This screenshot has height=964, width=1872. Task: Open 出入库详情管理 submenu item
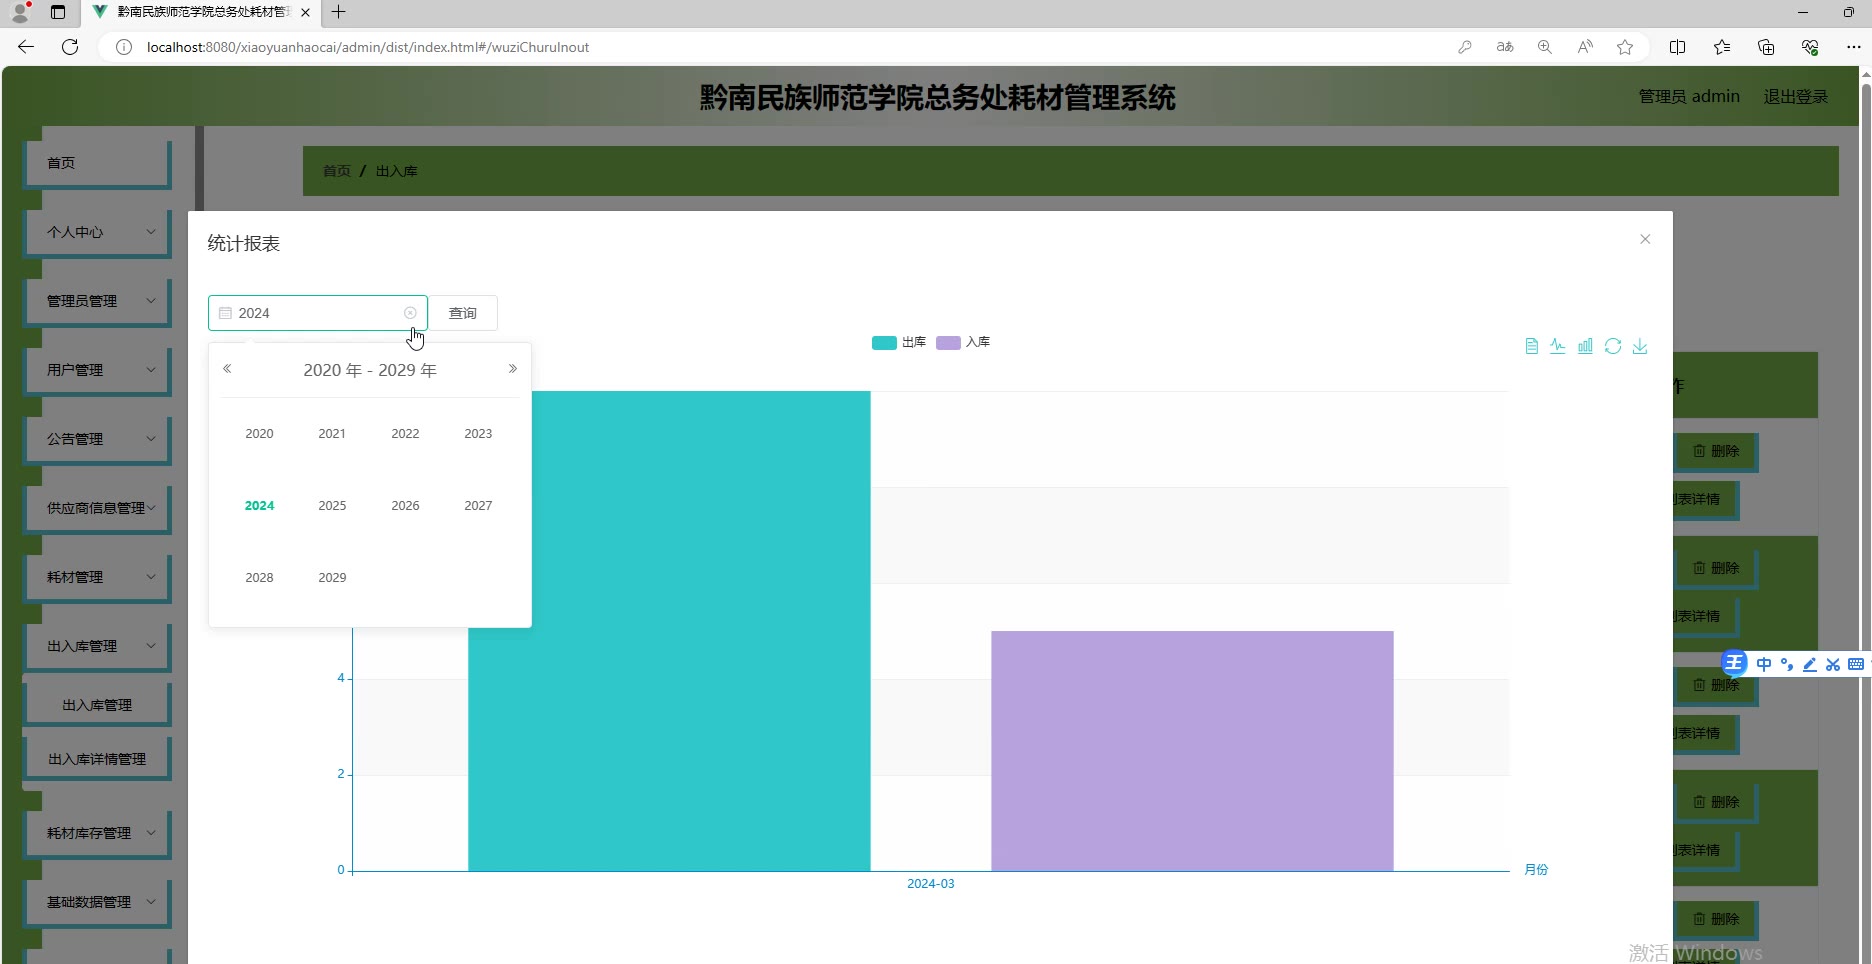coord(97,759)
